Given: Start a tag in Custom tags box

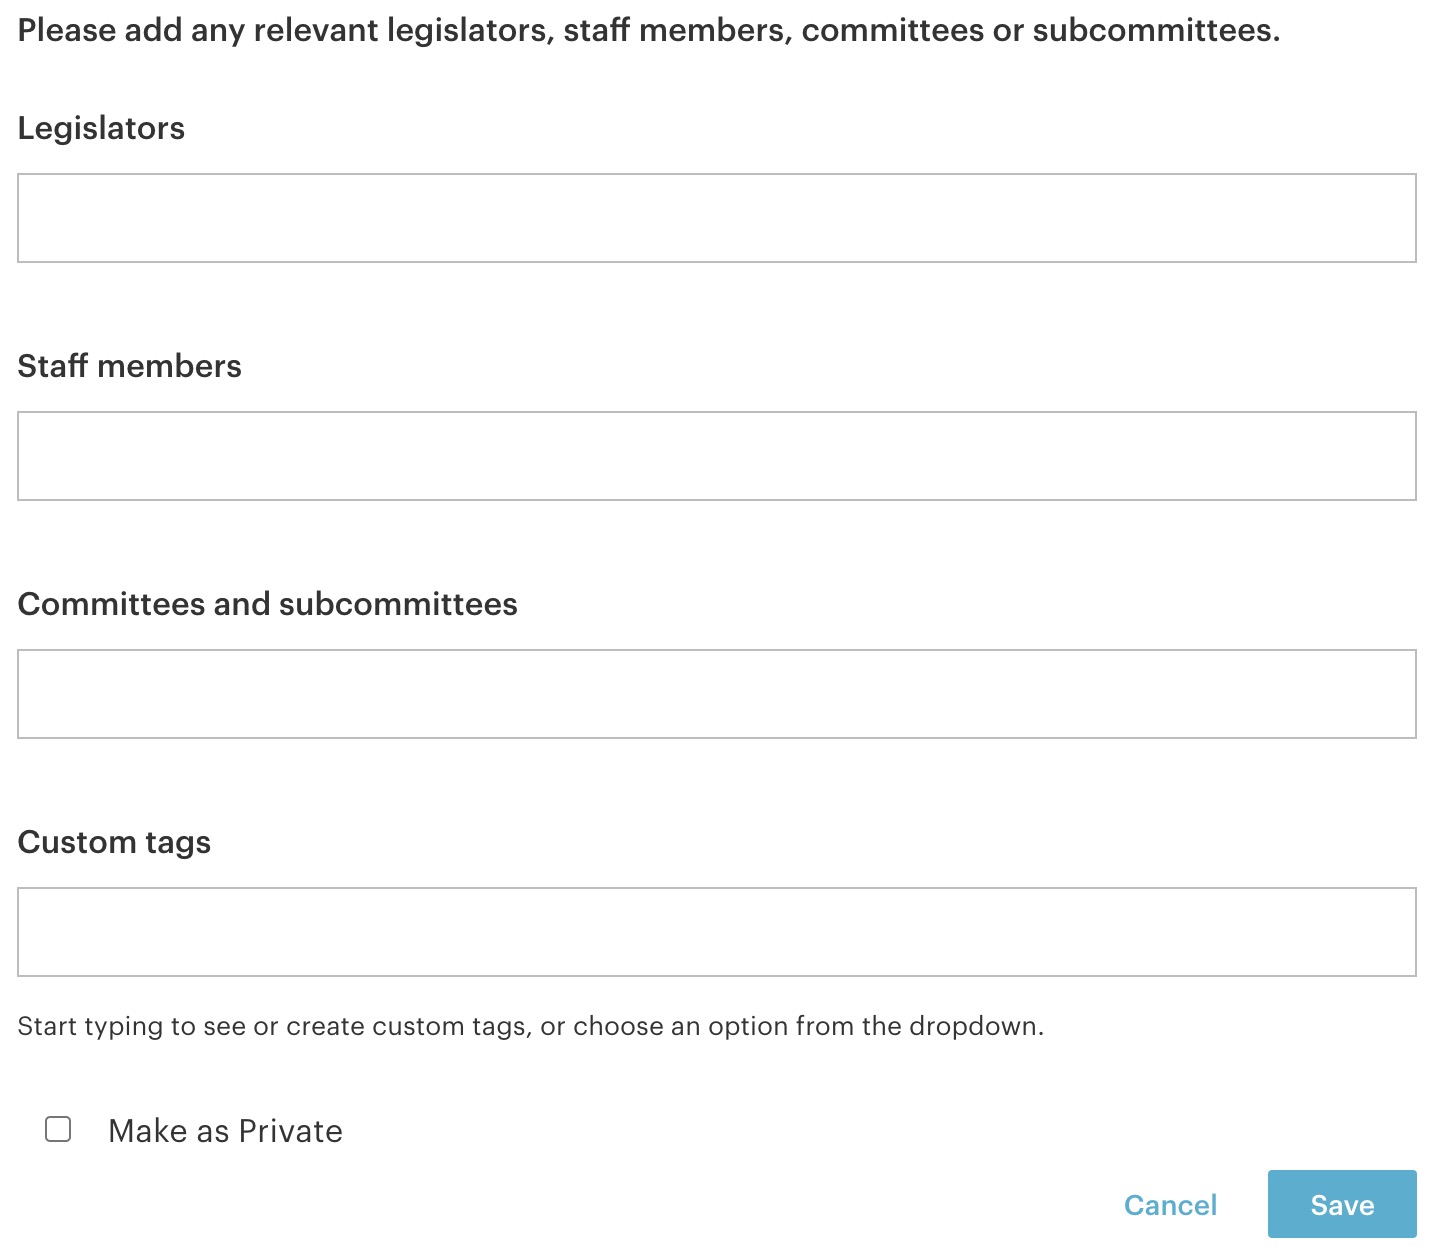Looking at the screenshot, I should [716, 932].
